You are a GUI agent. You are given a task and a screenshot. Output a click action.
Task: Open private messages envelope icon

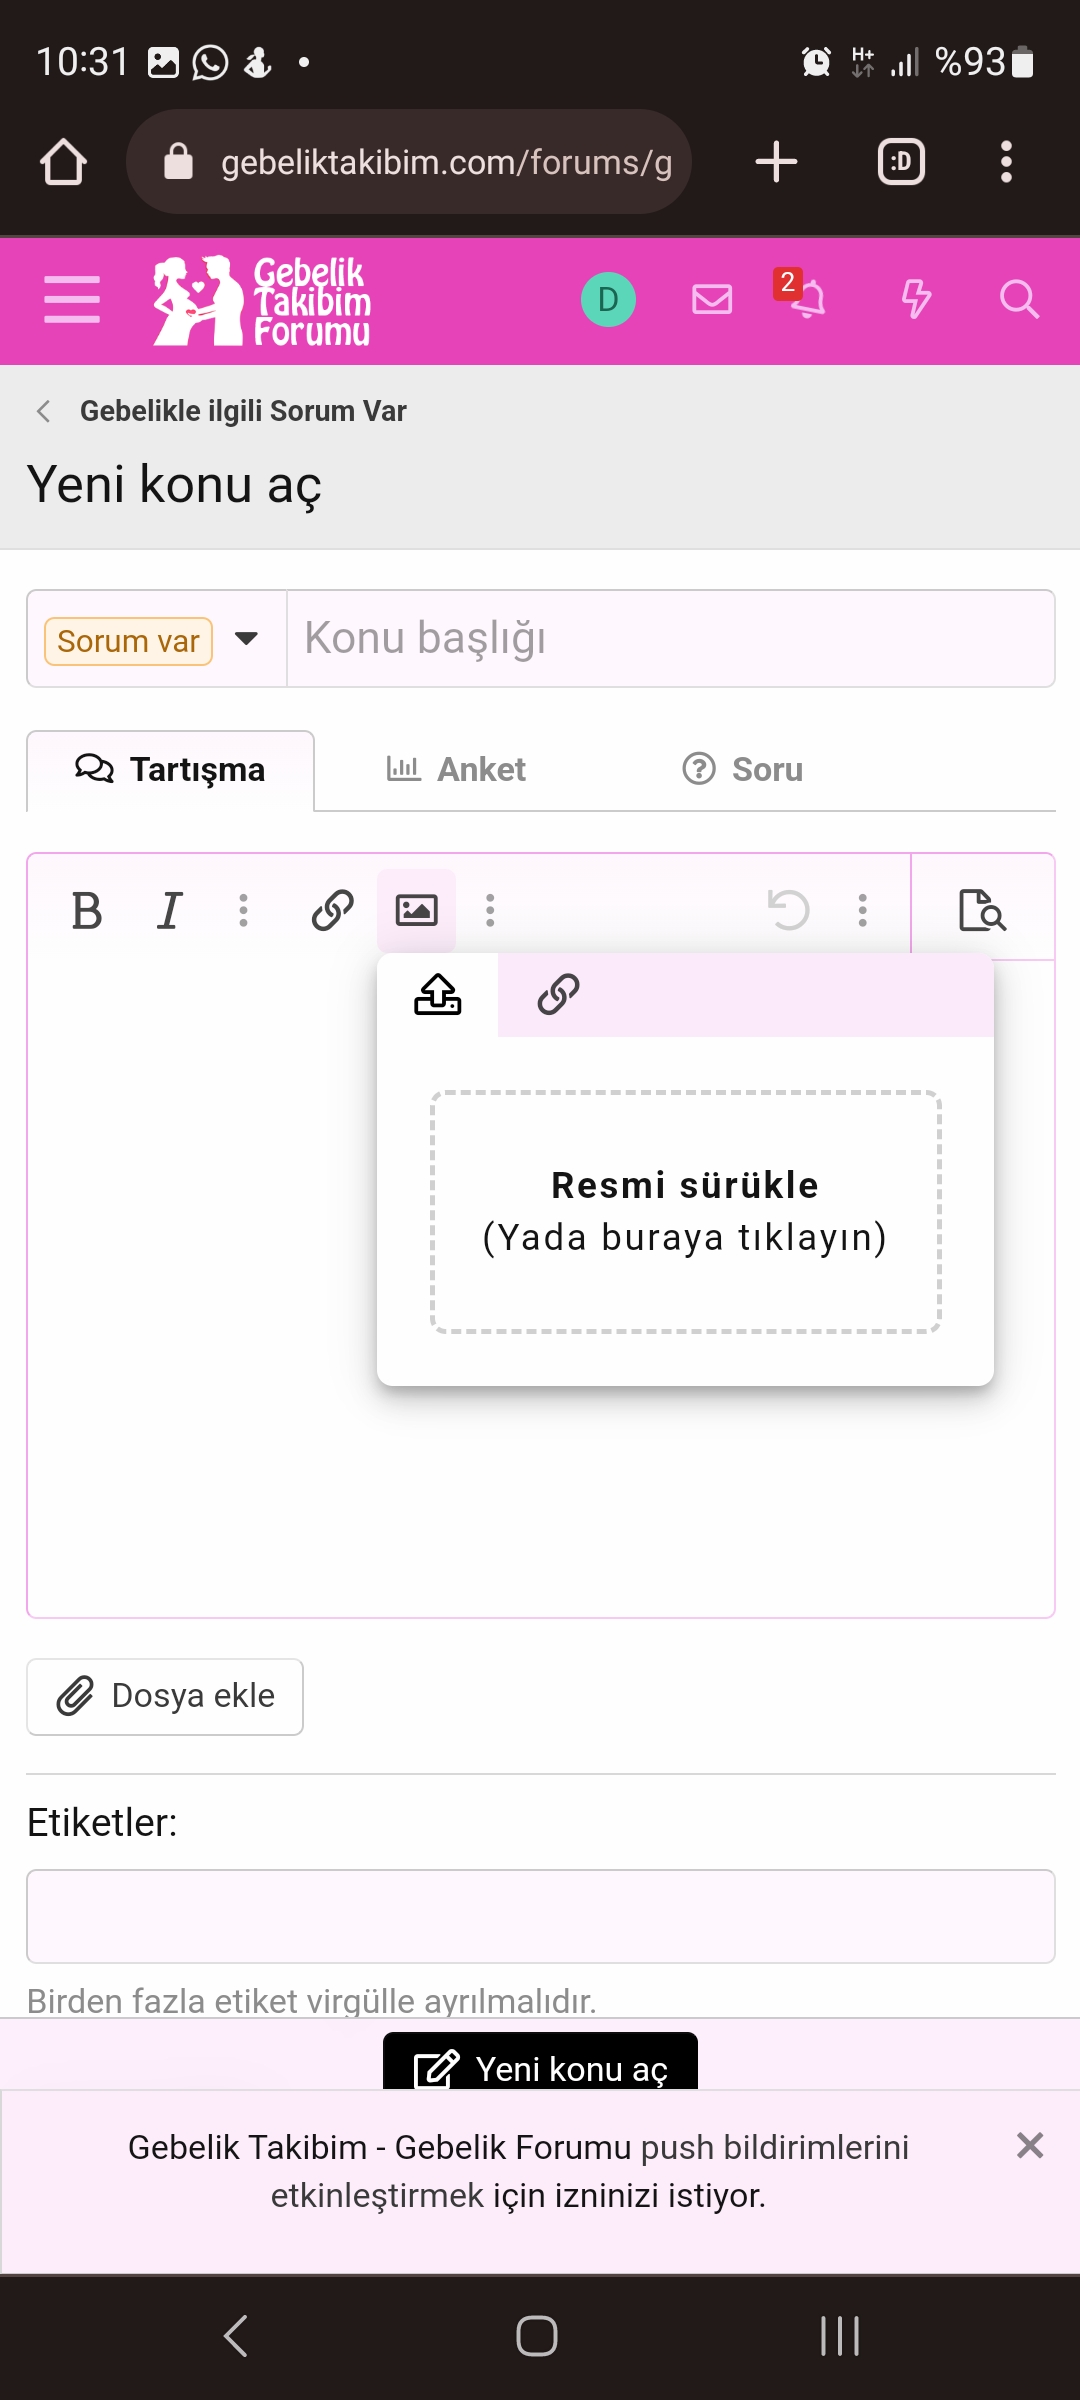point(711,299)
